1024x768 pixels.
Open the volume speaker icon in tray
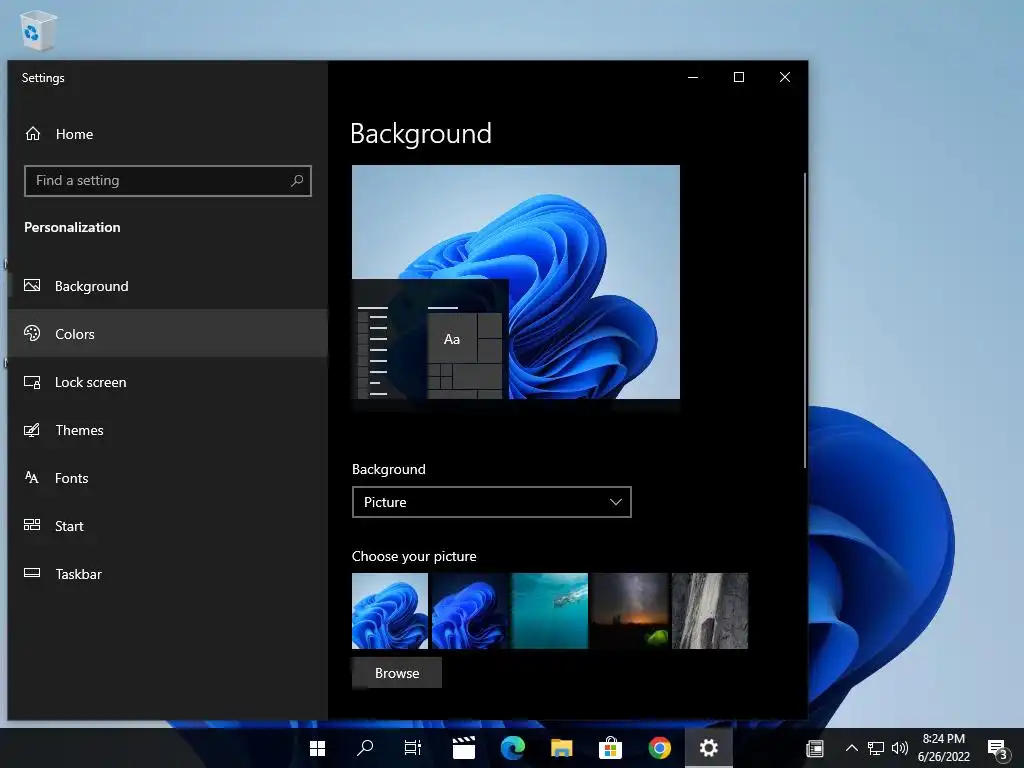pos(899,748)
